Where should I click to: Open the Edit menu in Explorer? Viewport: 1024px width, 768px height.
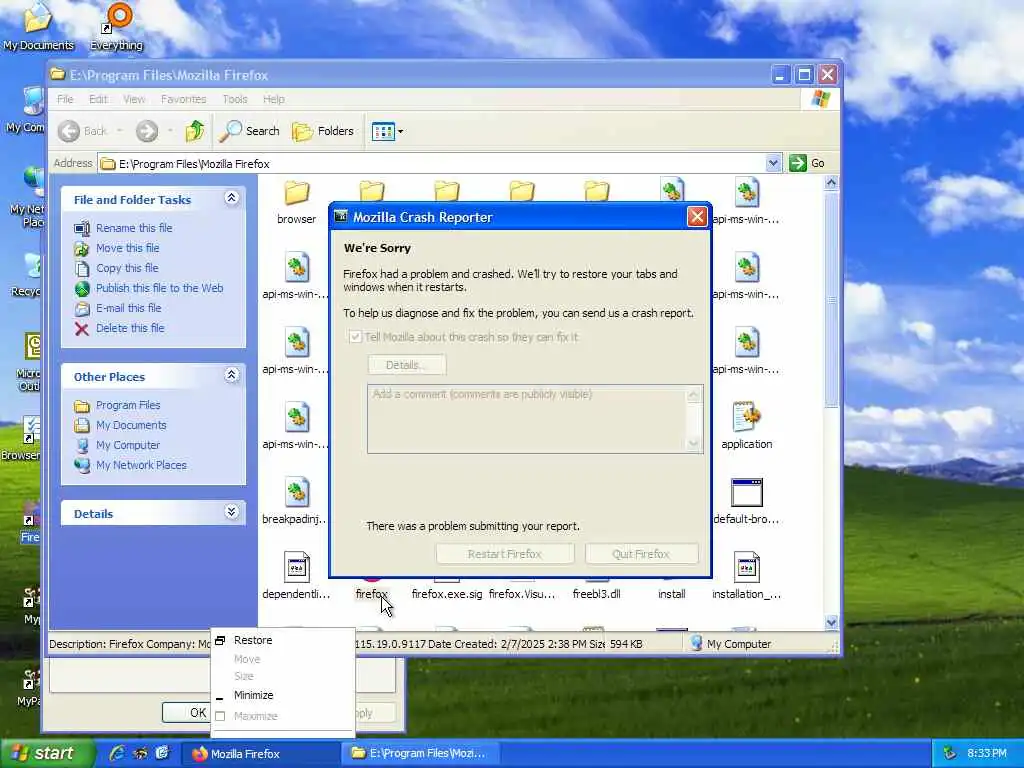pos(98,99)
